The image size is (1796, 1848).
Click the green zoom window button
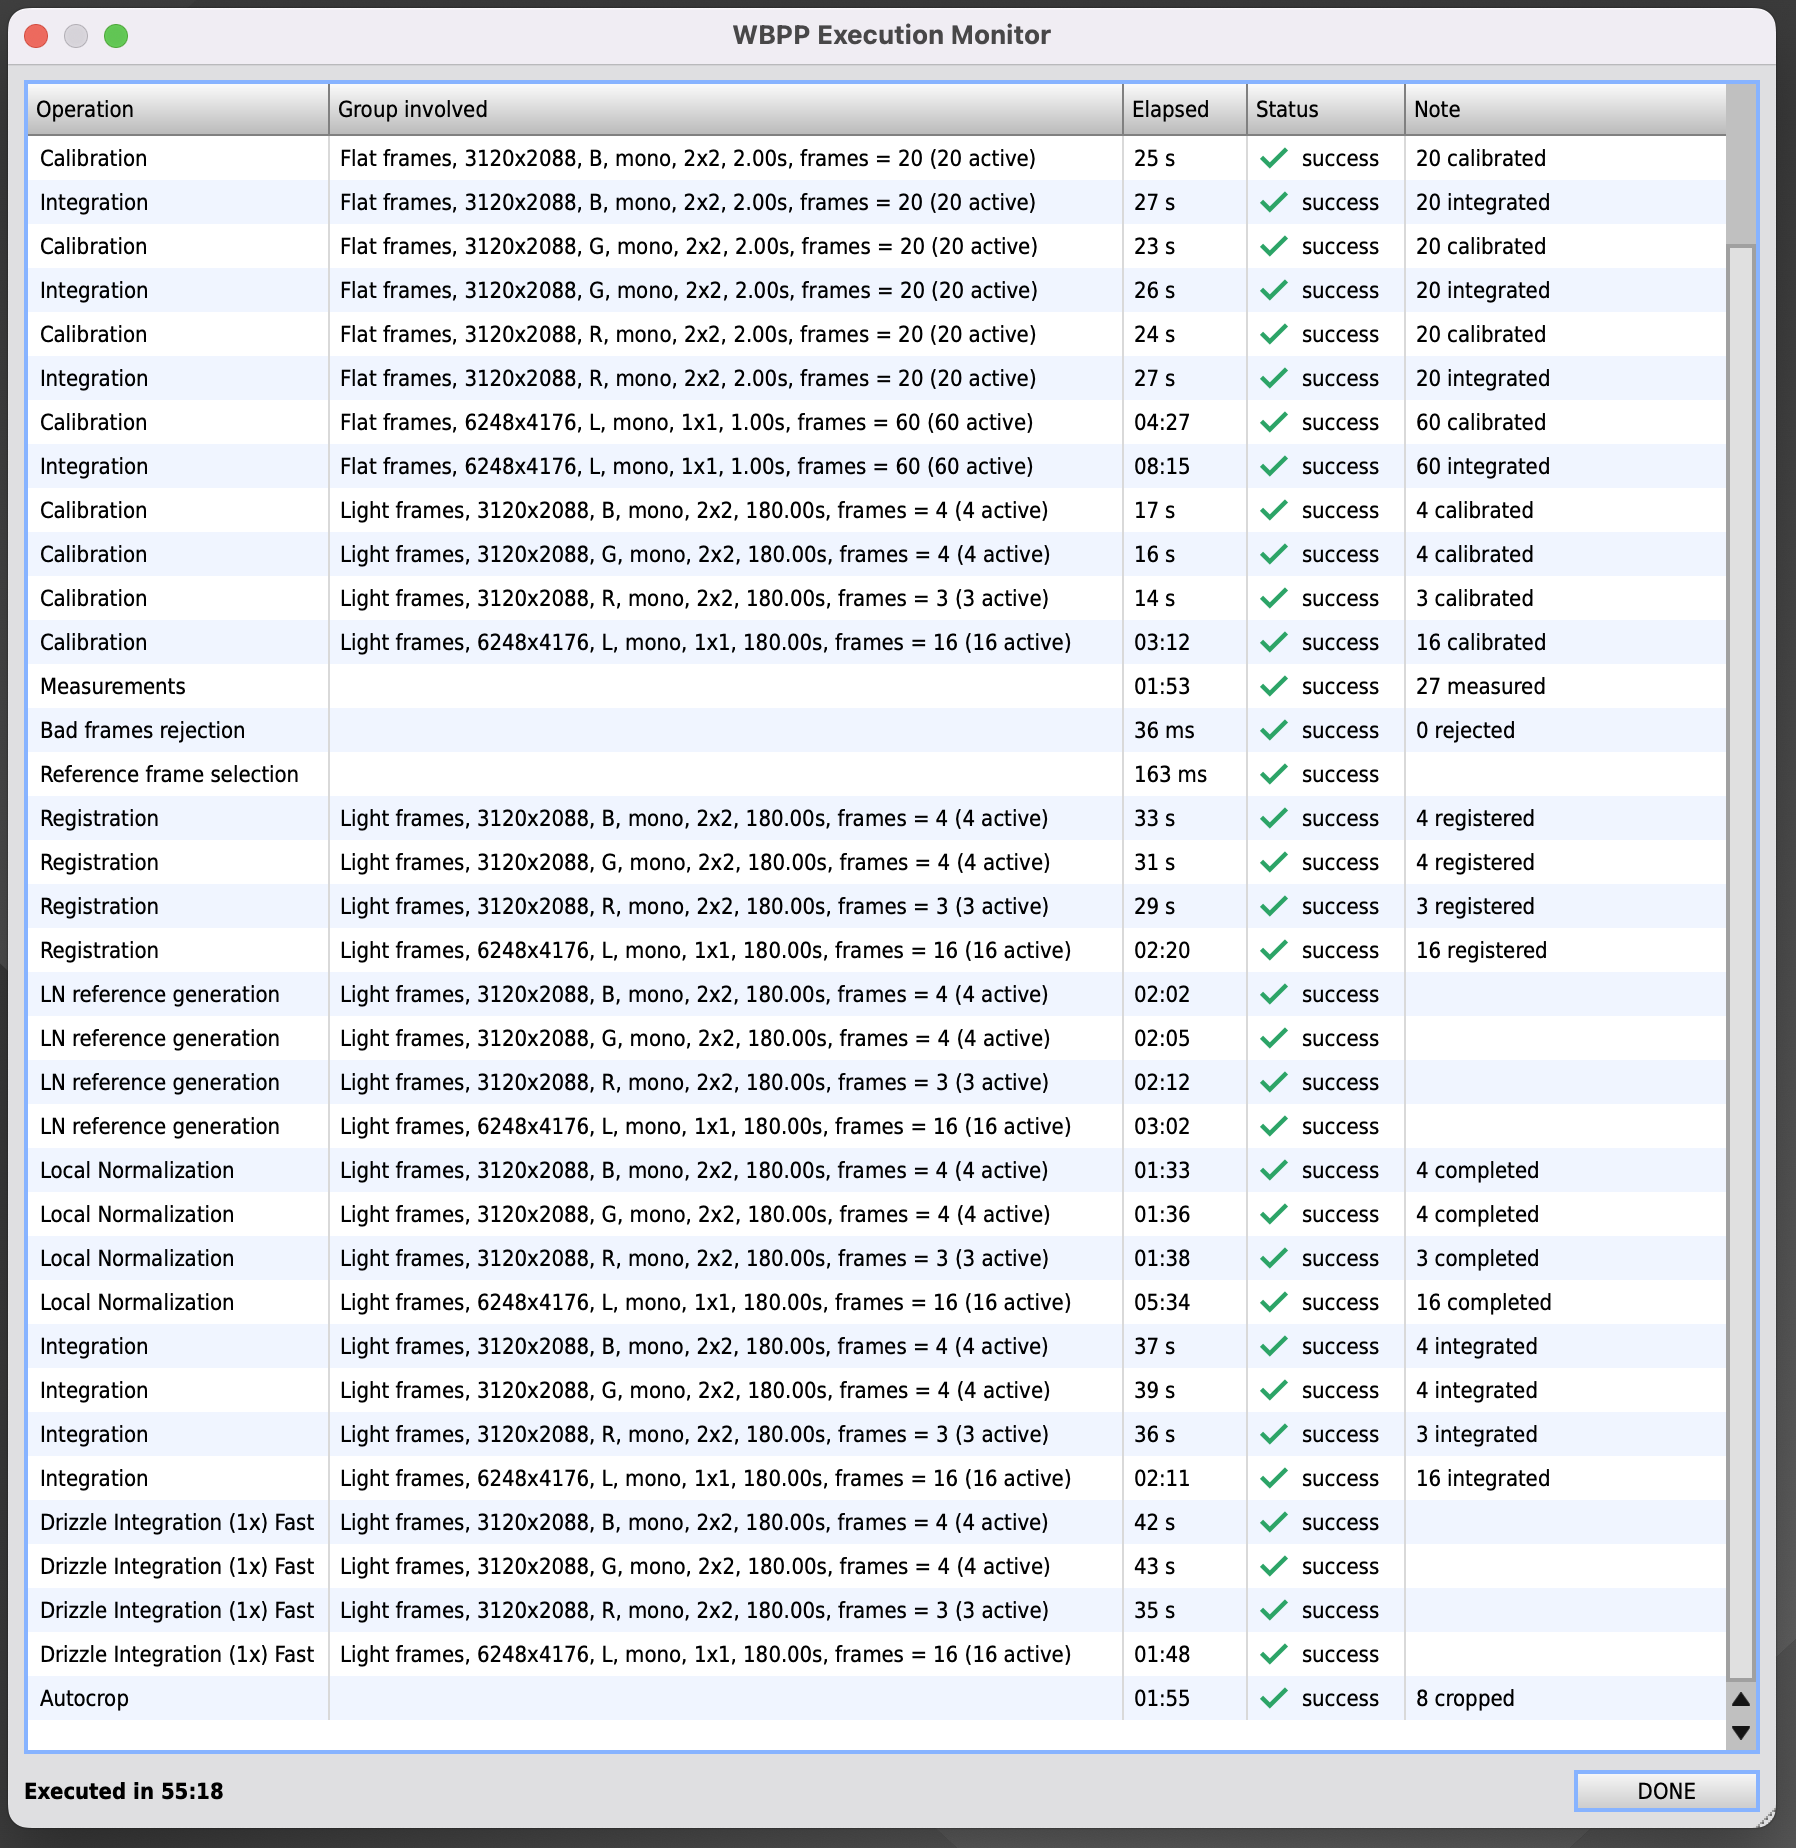tap(116, 36)
